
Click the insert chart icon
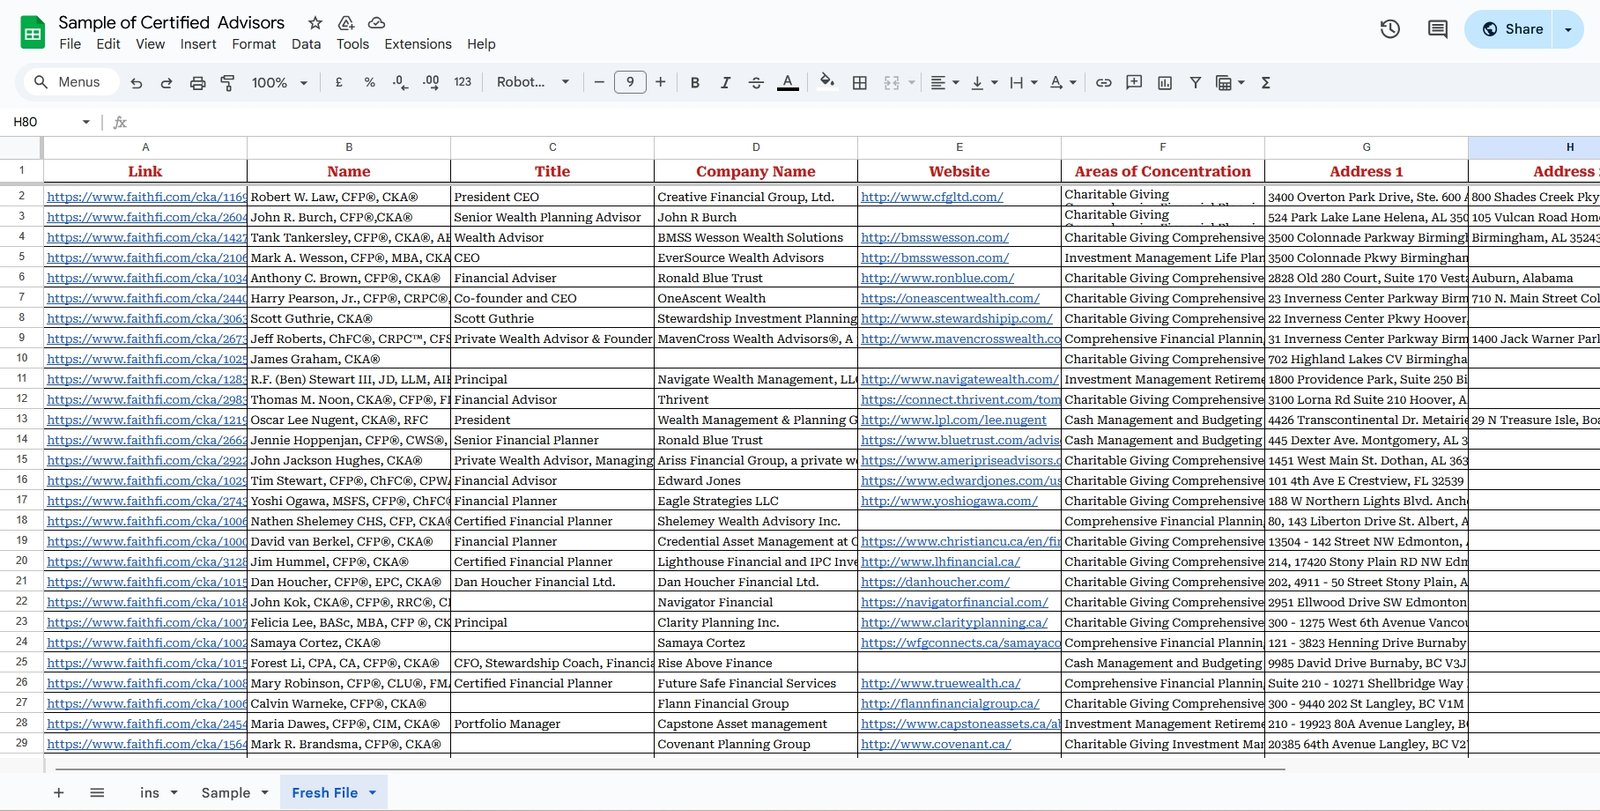coord(1164,83)
